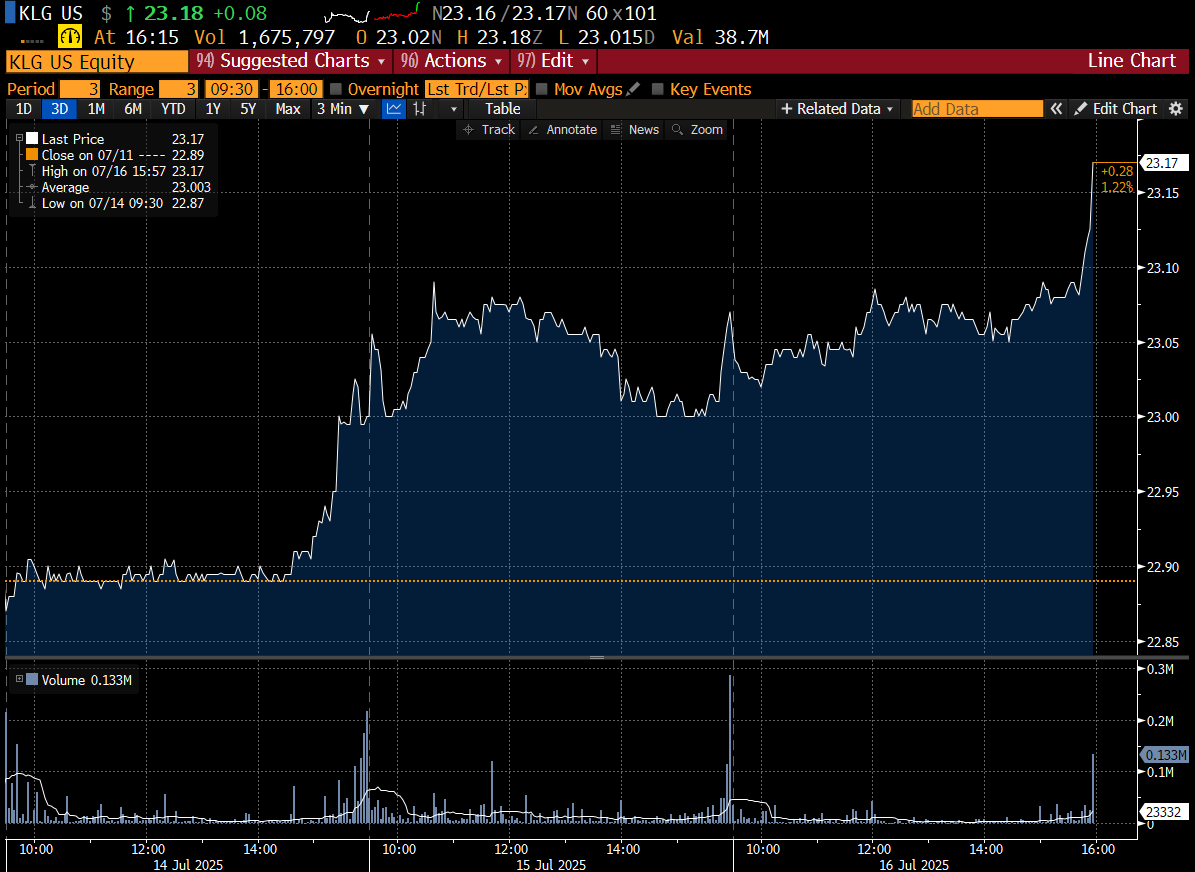Click the Track crosshair tool
Screen dimensions: 1195x872
coord(489,130)
